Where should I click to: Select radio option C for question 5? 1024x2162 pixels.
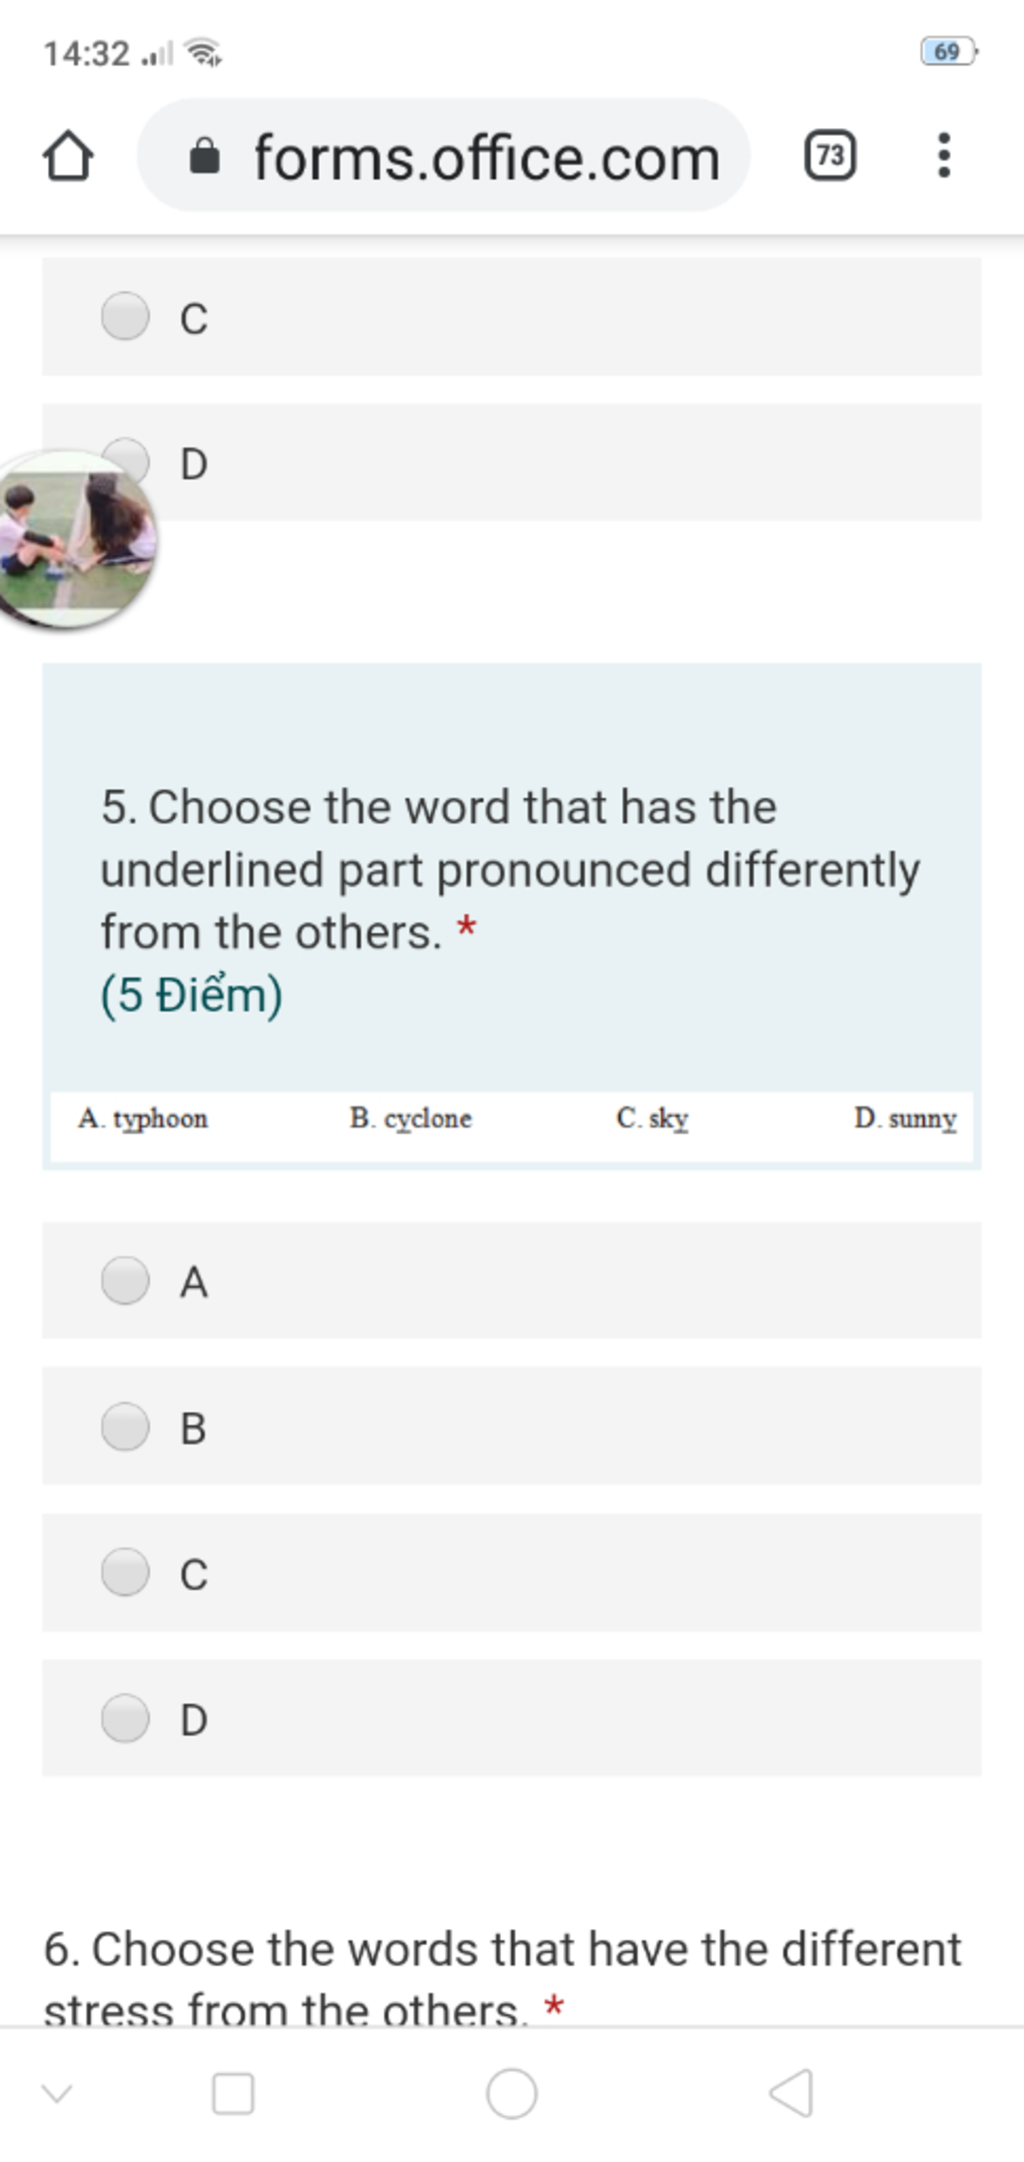coord(512,1572)
